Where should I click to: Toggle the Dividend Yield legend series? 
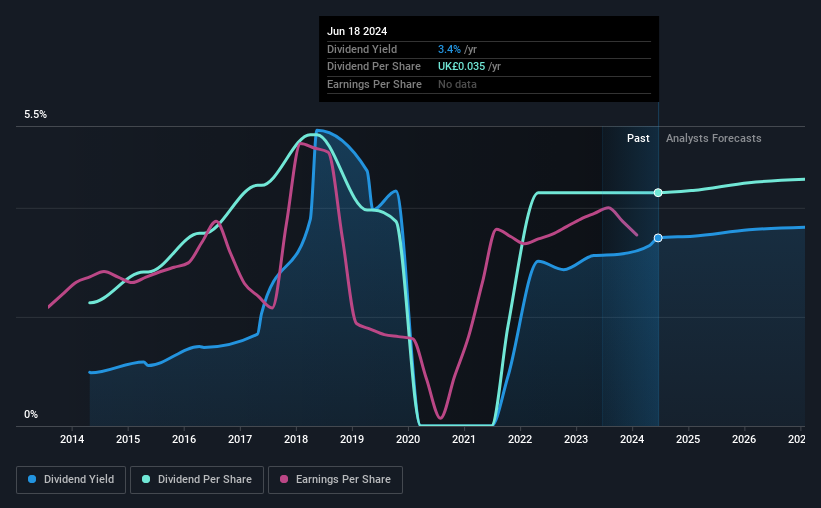pyautogui.click(x=71, y=480)
